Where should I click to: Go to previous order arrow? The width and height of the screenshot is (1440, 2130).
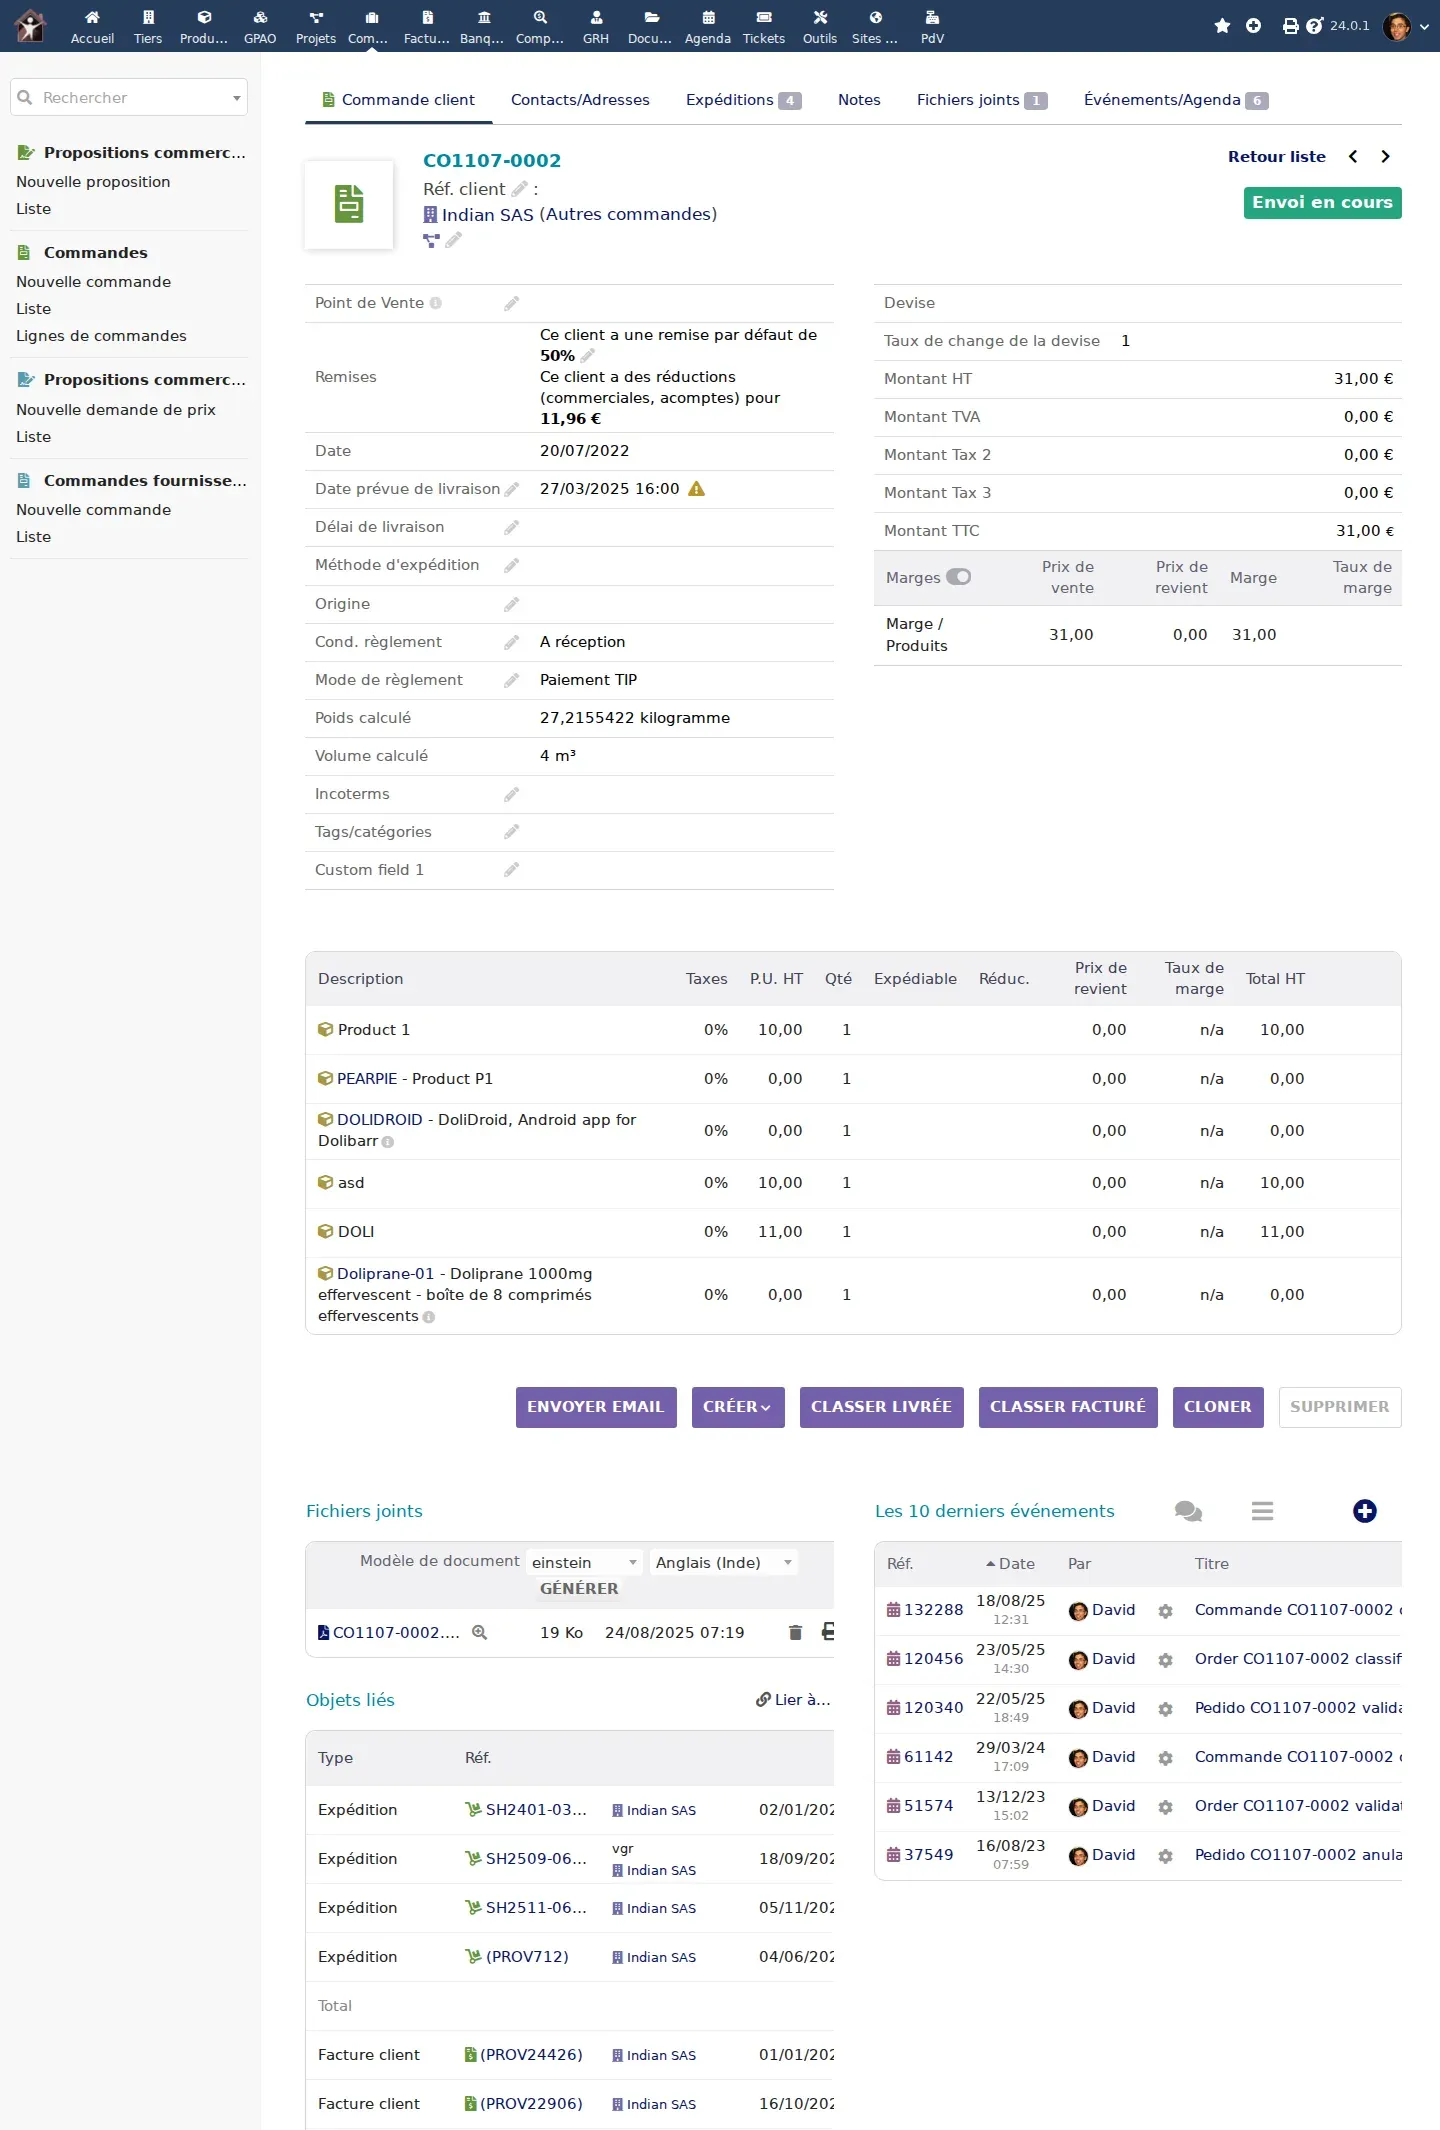1353,157
